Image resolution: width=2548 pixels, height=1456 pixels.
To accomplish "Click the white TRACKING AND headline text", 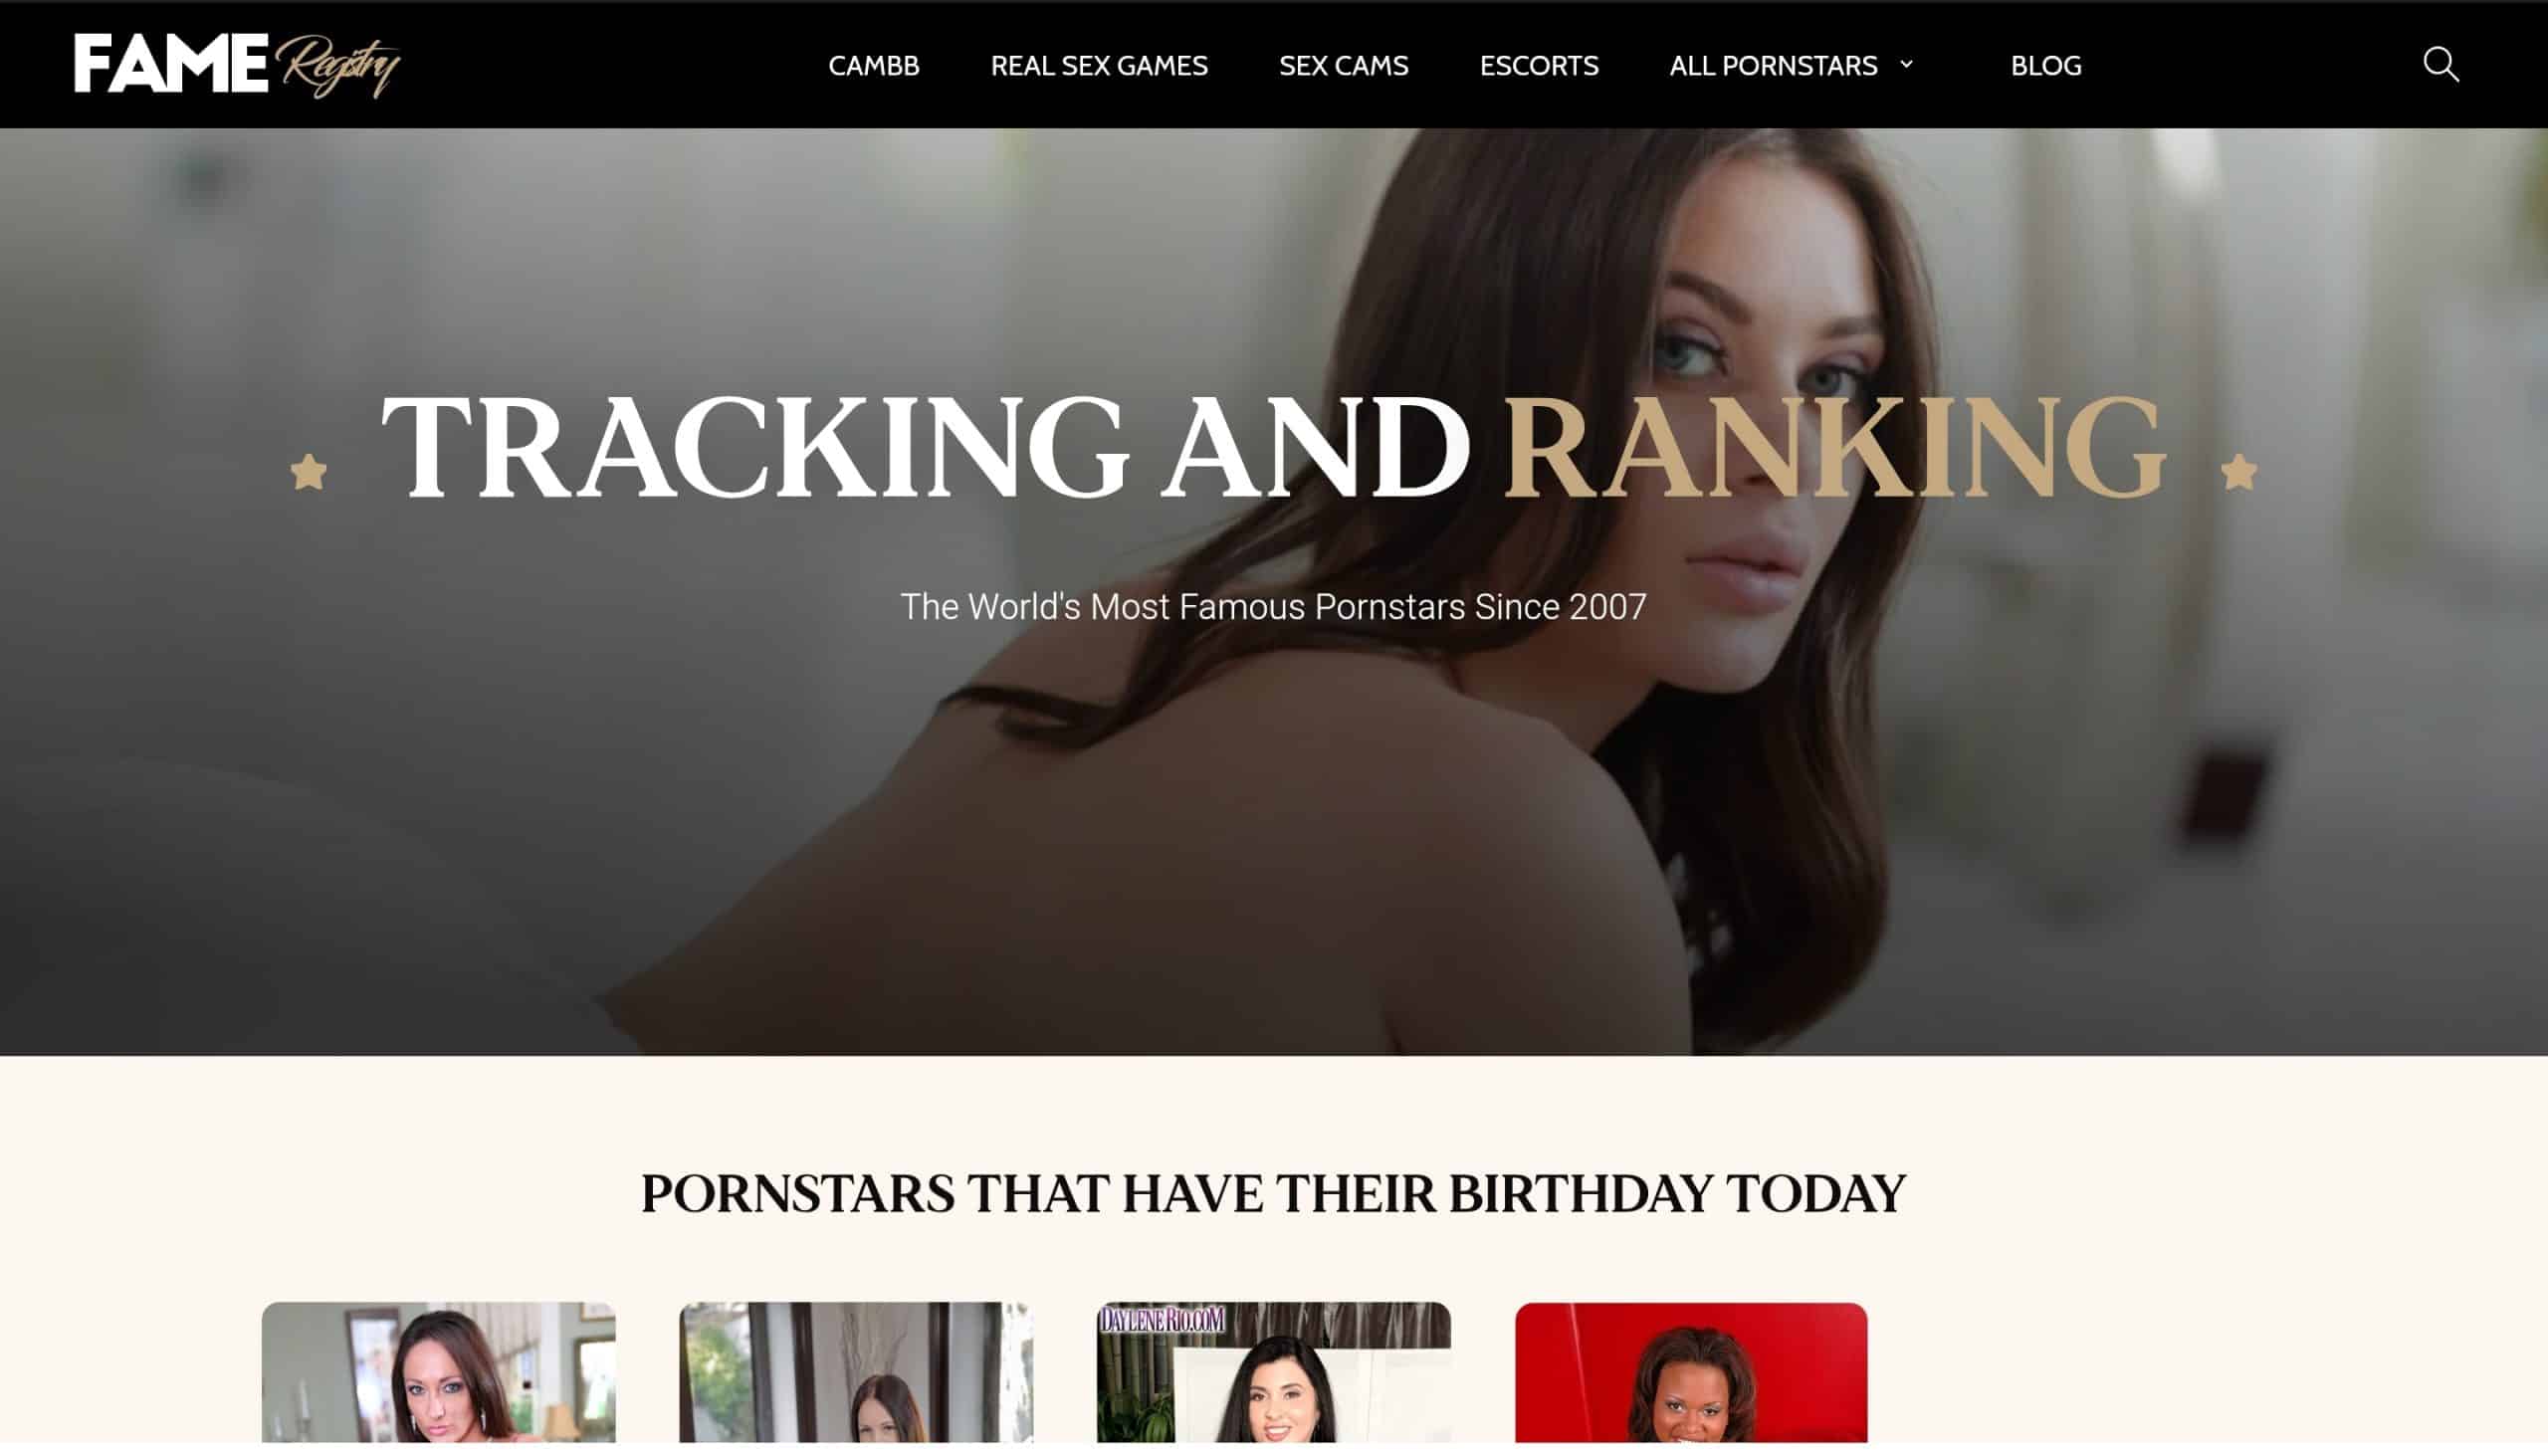I will pyautogui.click(x=925, y=446).
